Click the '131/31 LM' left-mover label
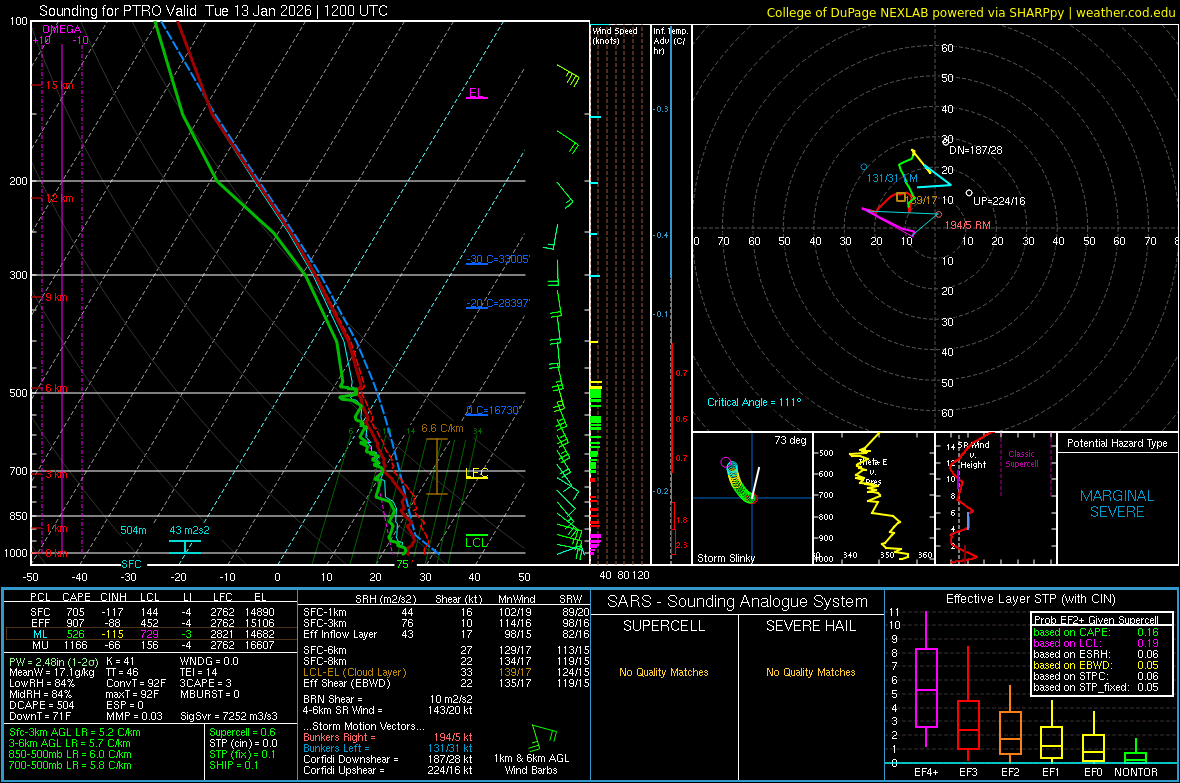 (893, 178)
